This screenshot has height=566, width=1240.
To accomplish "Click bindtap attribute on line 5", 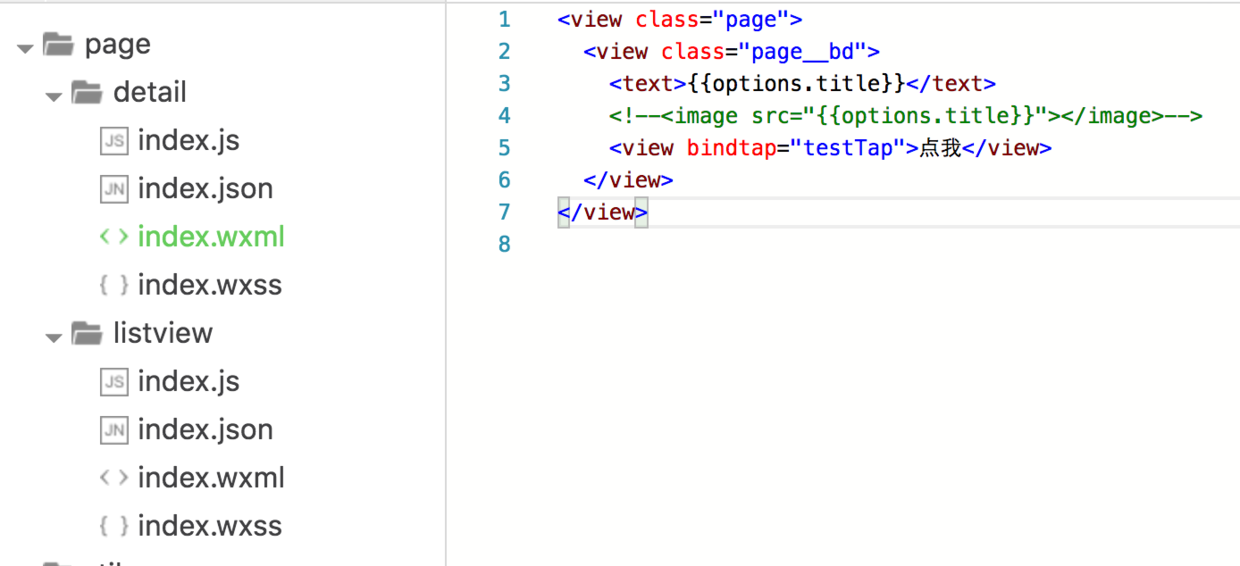I will 731,148.
